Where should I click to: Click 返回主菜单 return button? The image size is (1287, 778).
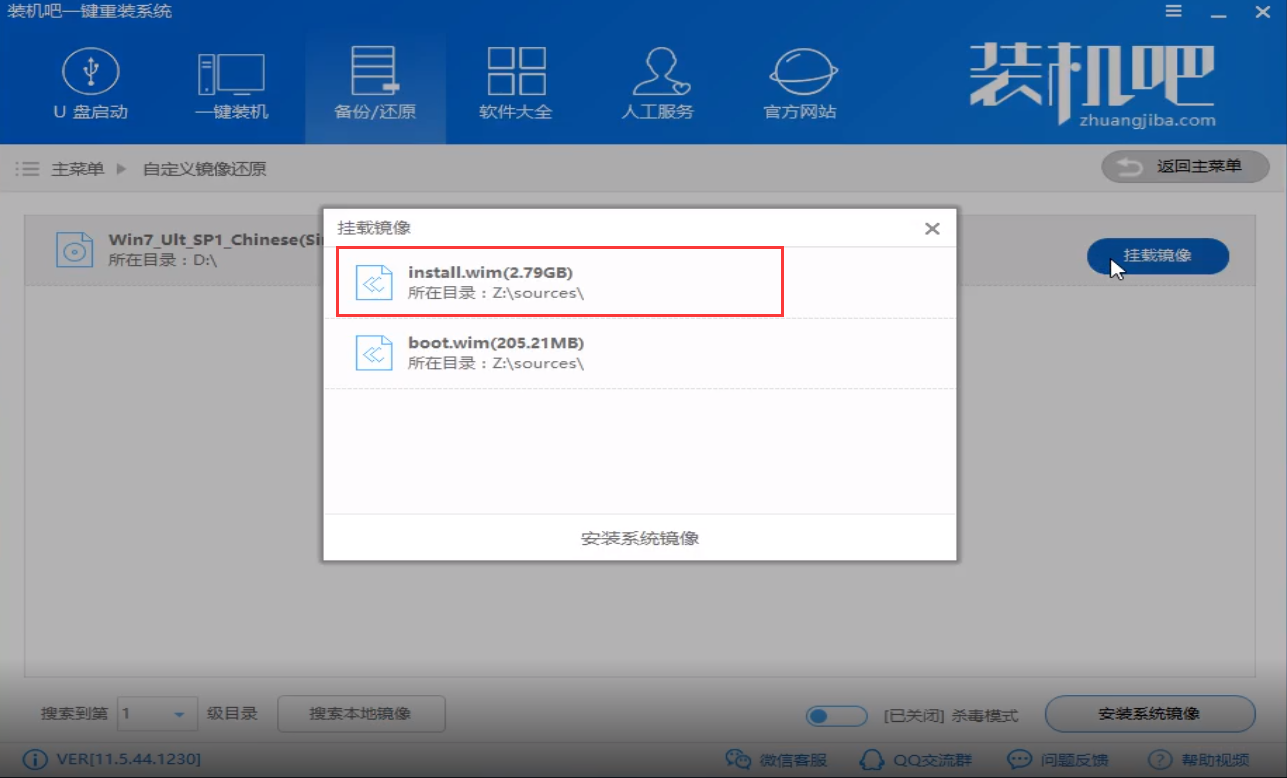(x=1184, y=166)
